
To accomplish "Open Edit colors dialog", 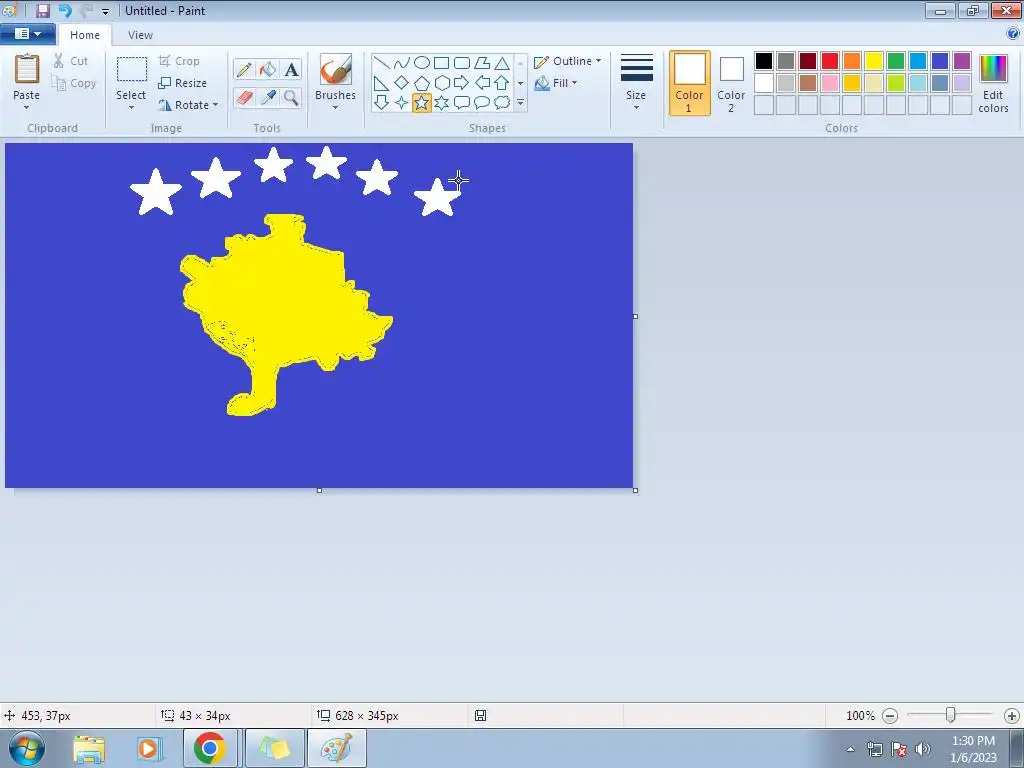I will coord(993,83).
